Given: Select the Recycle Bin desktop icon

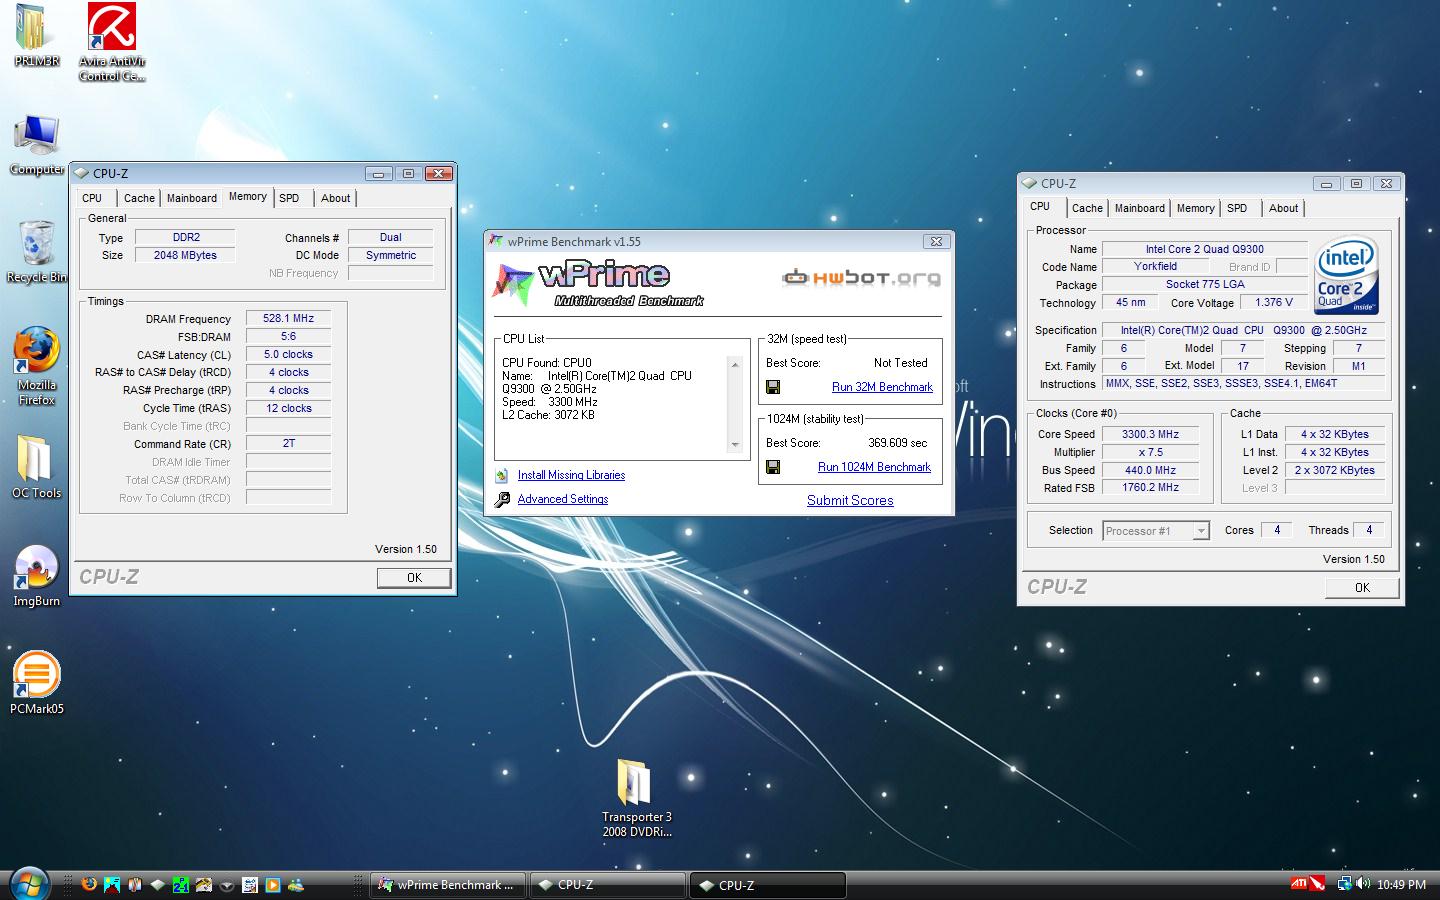Looking at the screenshot, I should (x=36, y=251).
